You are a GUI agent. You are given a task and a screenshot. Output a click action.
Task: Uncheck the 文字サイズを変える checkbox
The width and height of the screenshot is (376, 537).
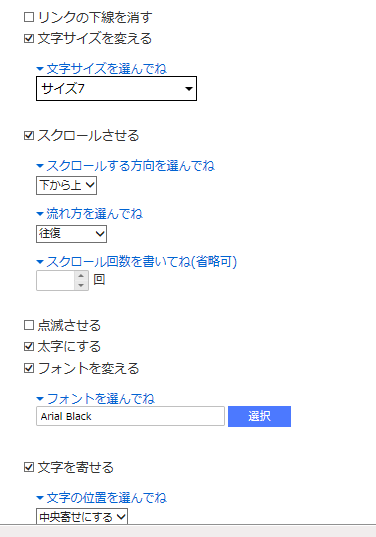click(29, 38)
